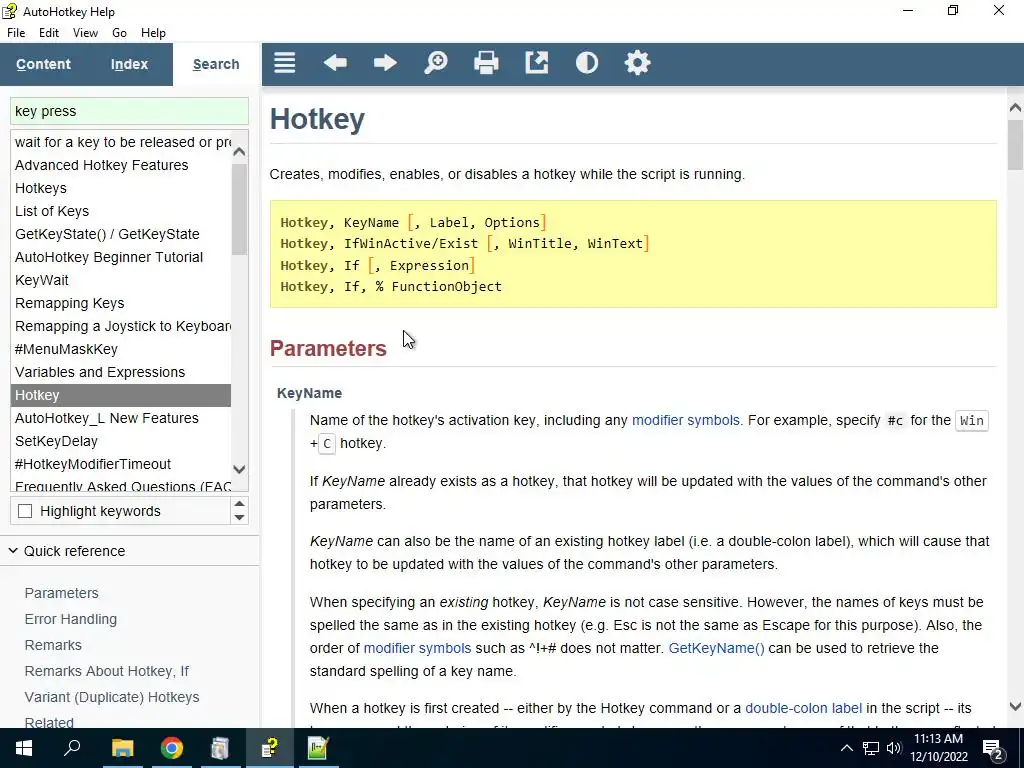This screenshot has height=768, width=1024.
Task: Go back with the left arrow icon
Action: coord(335,63)
